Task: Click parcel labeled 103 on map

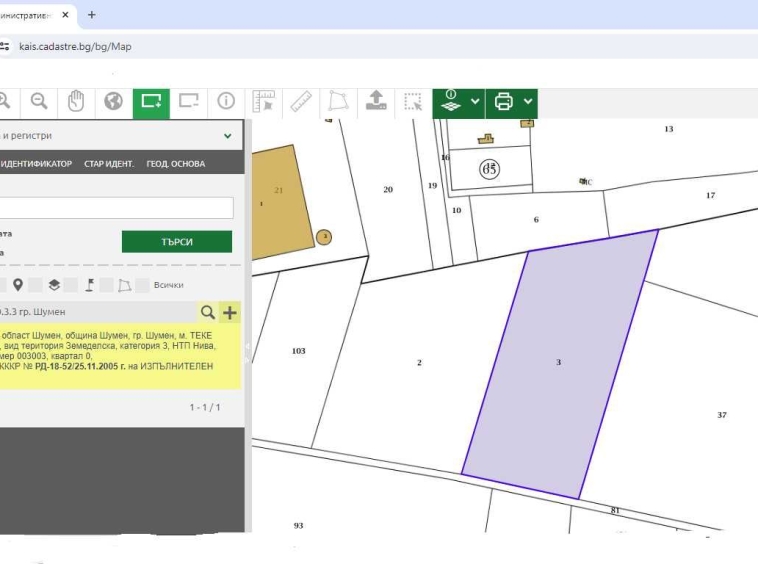Action: click(x=298, y=351)
